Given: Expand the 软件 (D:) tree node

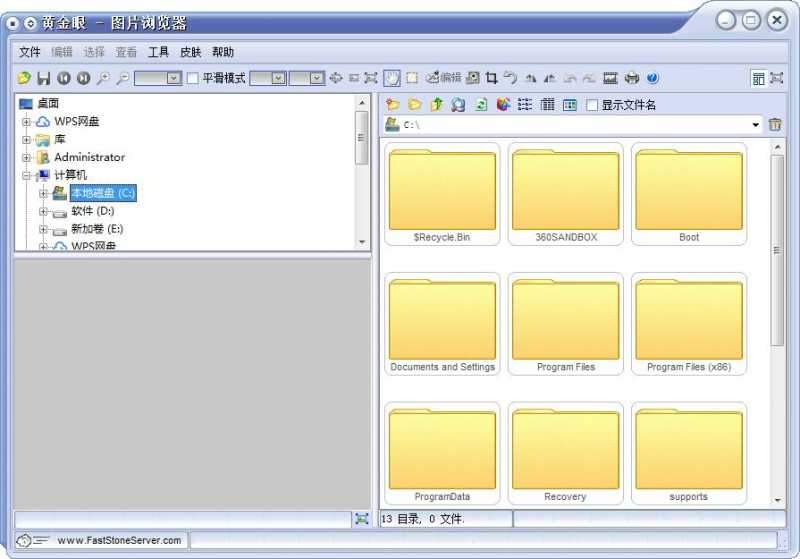Looking at the screenshot, I should (43, 211).
